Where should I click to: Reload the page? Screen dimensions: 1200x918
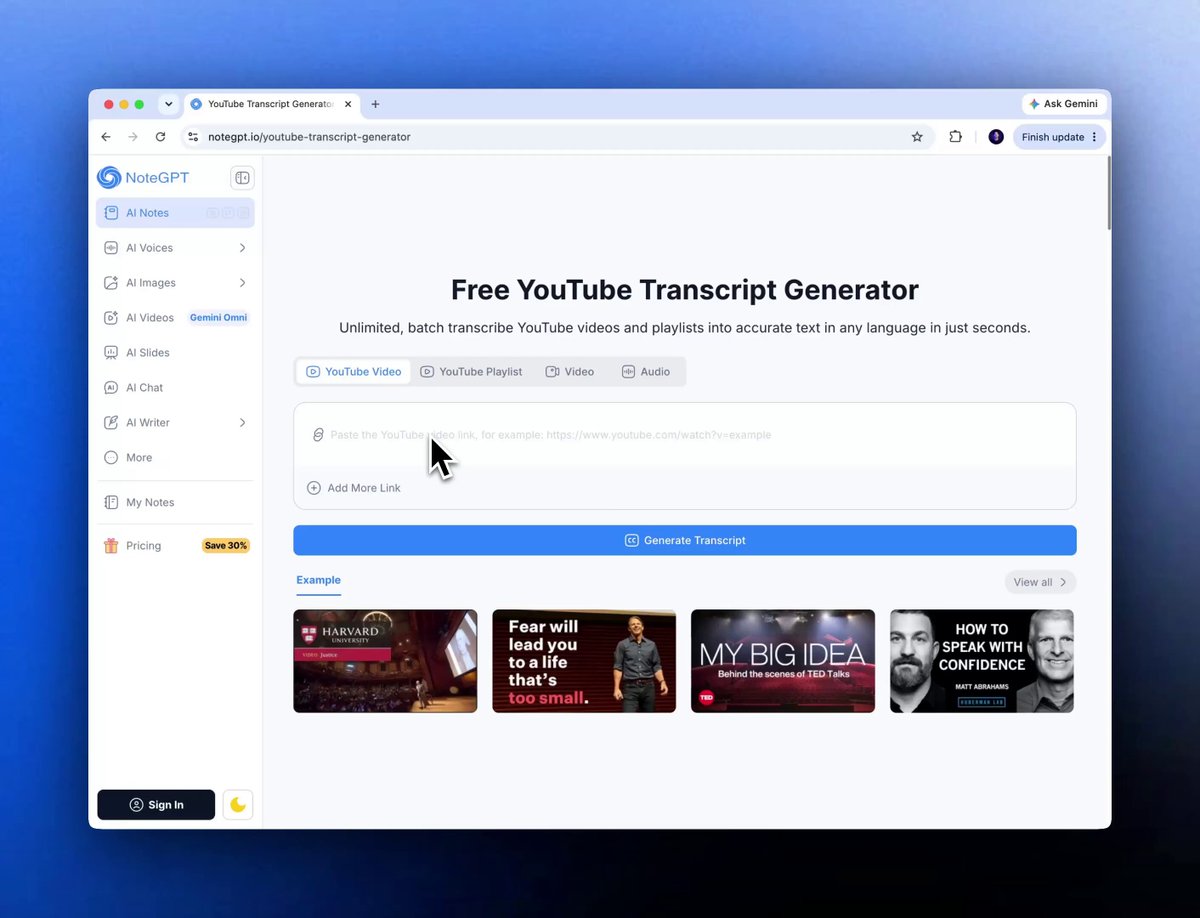tap(160, 137)
